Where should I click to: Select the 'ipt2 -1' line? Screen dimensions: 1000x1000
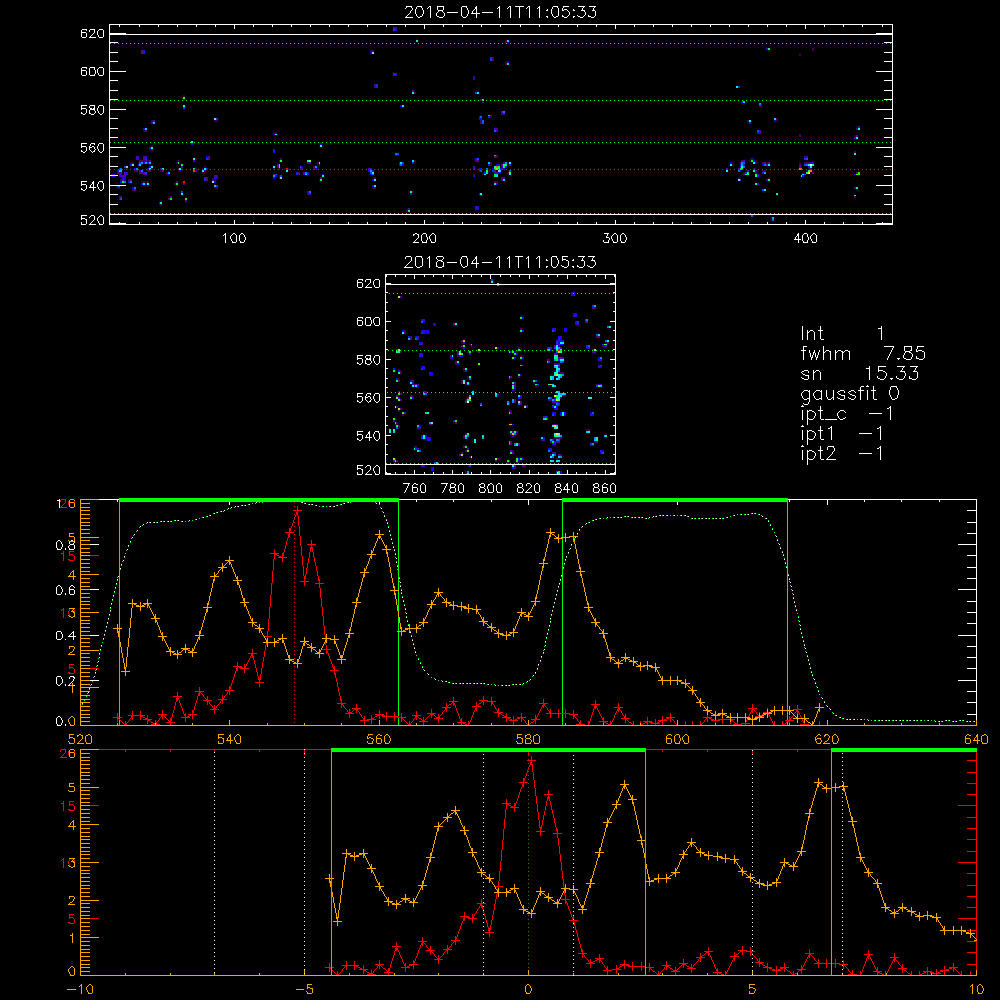[842, 454]
